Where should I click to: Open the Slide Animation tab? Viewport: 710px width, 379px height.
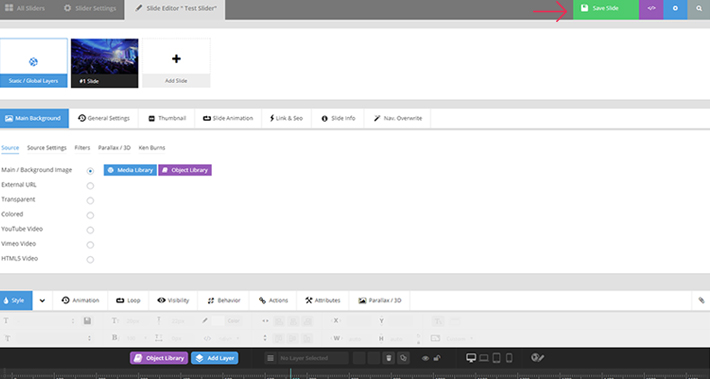coord(228,118)
